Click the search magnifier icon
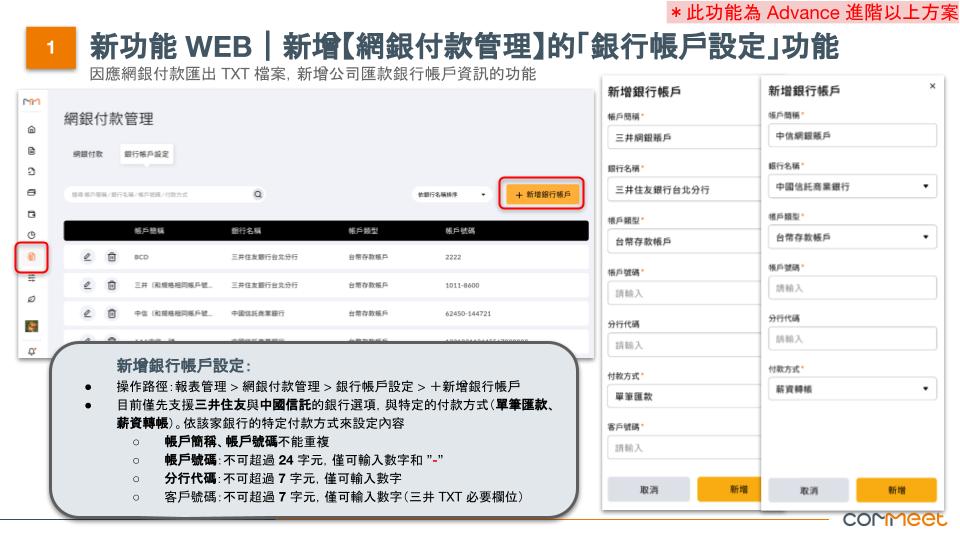This screenshot has width=960, height=540. [x=258, y=194]
